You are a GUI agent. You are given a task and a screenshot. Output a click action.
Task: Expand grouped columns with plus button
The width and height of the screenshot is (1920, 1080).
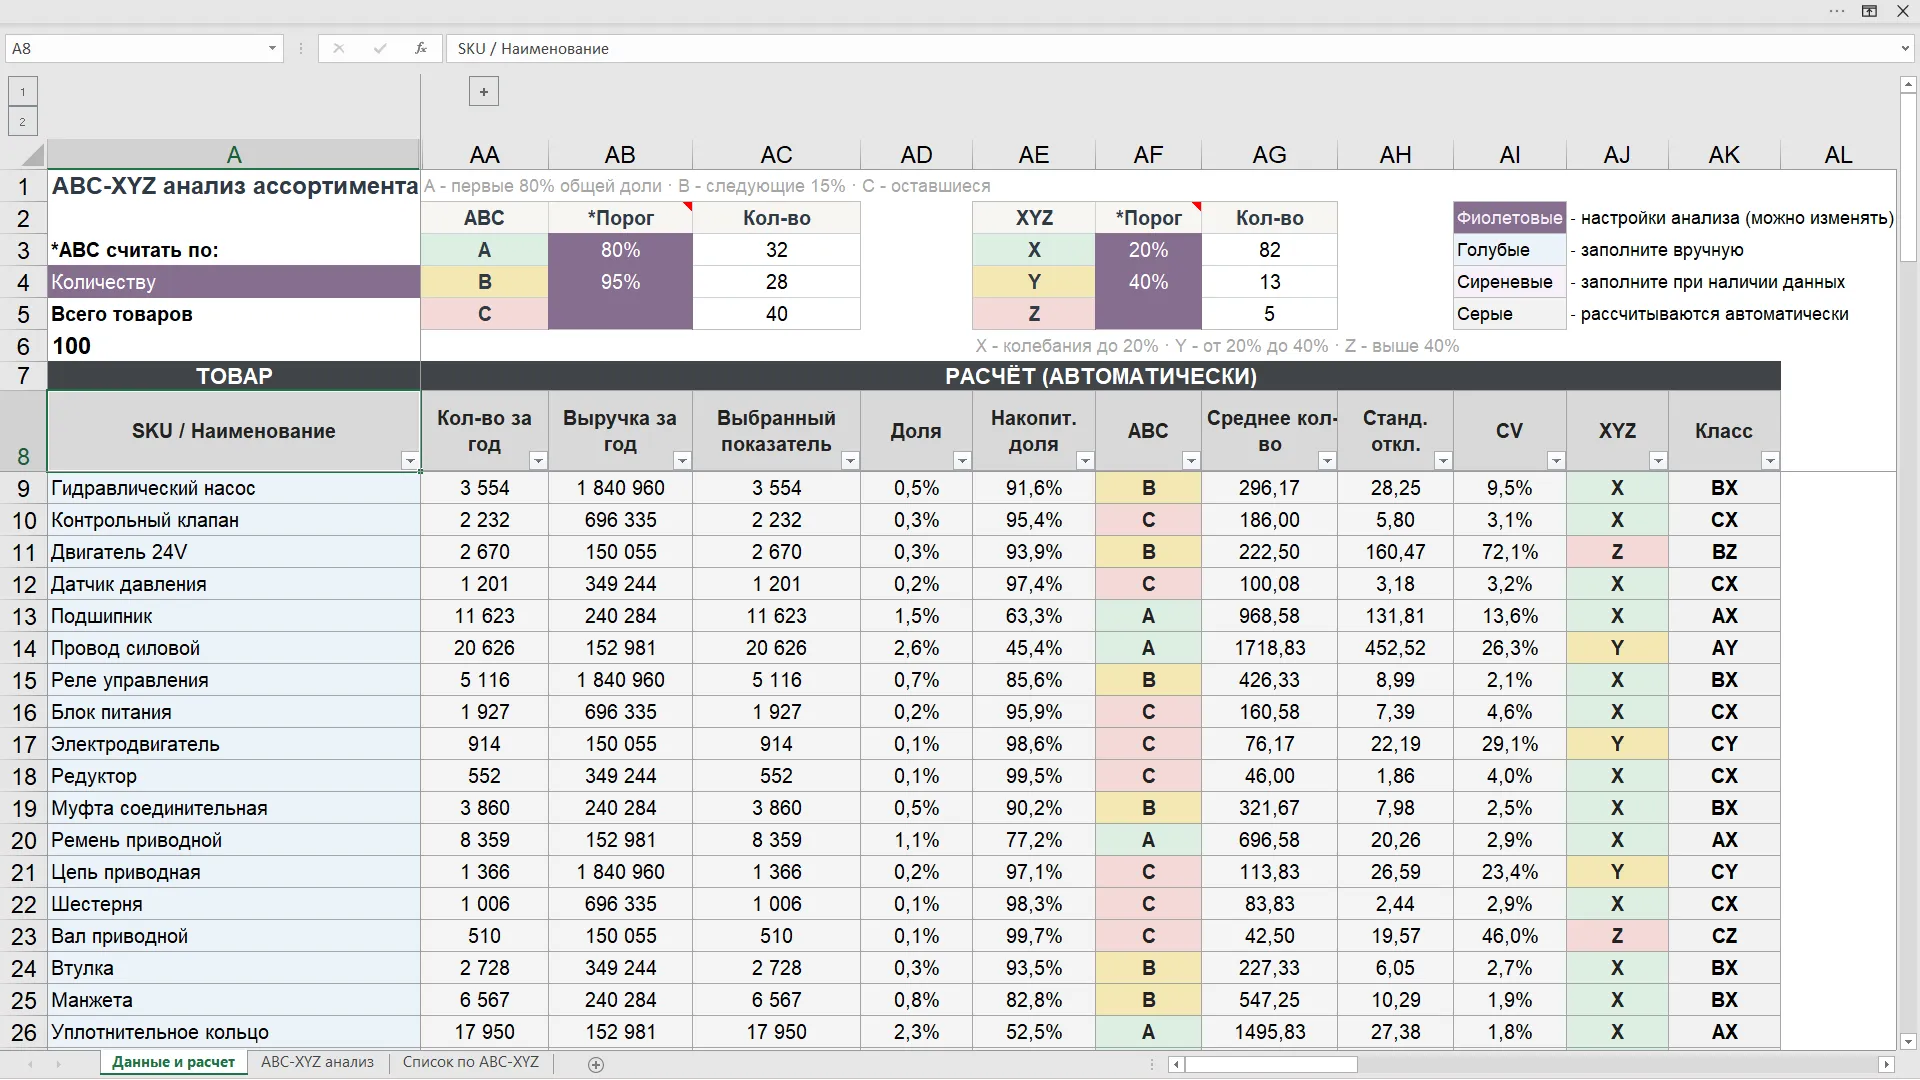click(x=484, y=92)
